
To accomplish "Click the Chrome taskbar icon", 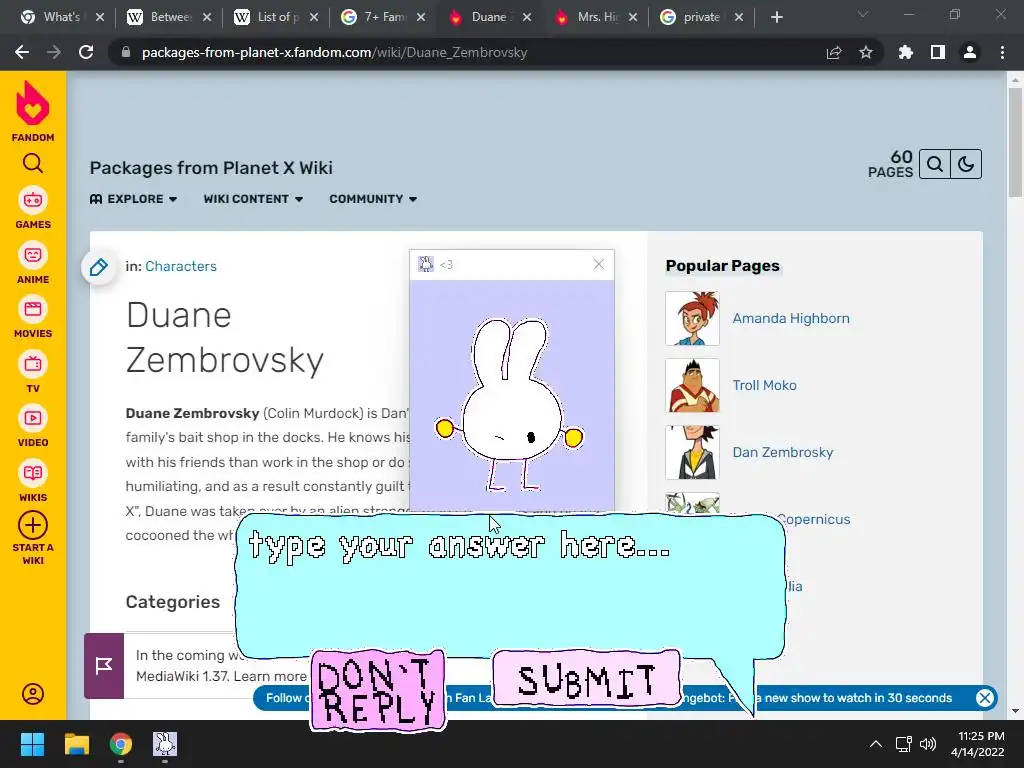I will click(121, 744).
